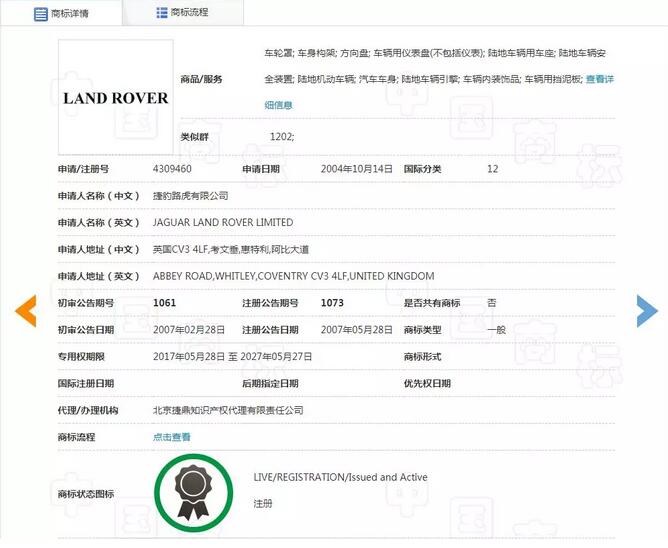The width and height of the screenshot is (668, 548).
Task: Click similar group value 1202;
Action: click(x=282, y=137)
